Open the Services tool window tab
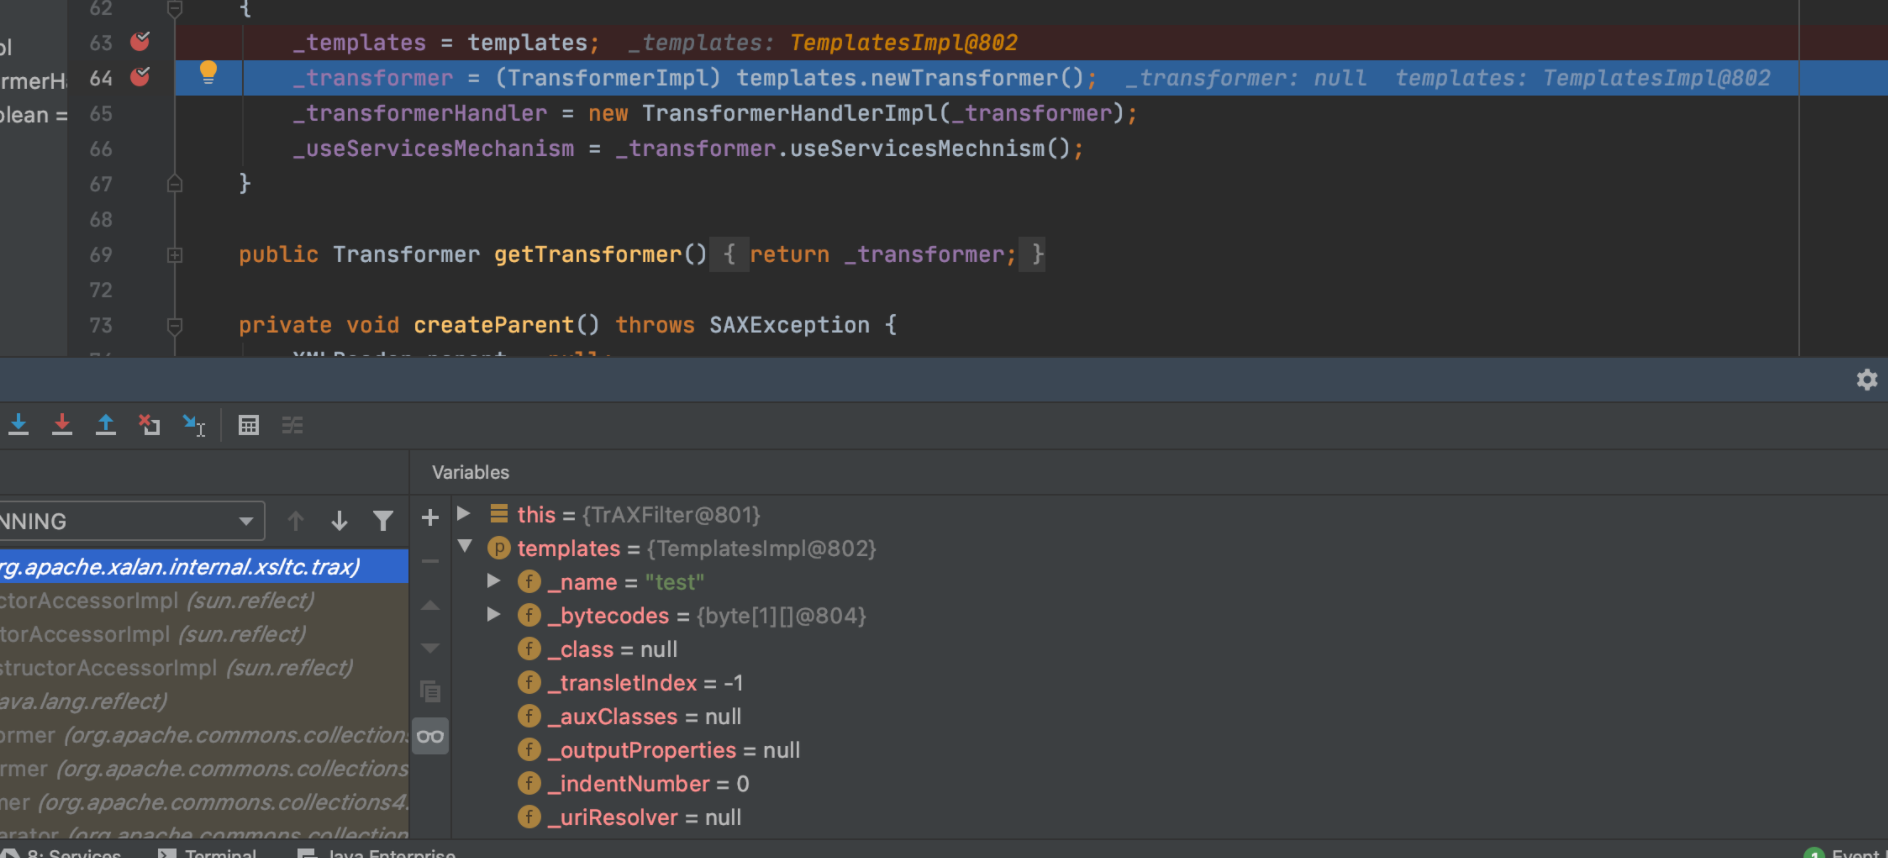Viewport: 1888px width, 858px height. [x=62, y=854]
